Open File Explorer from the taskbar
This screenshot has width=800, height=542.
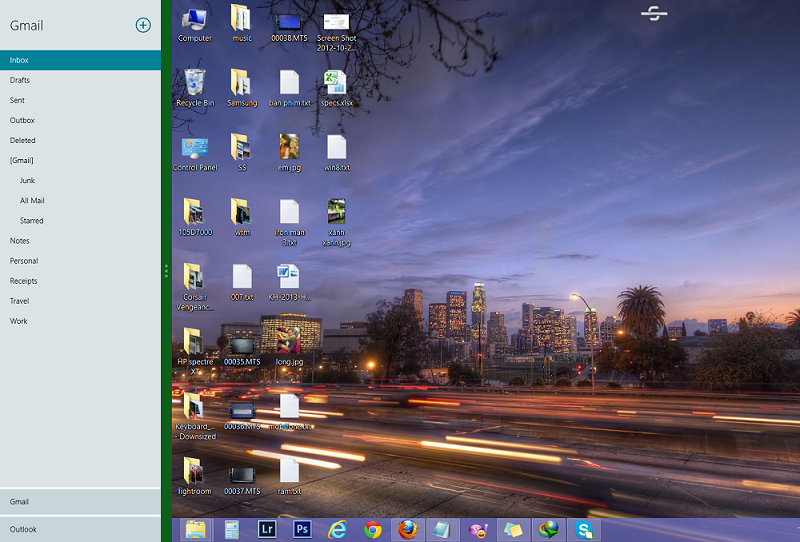point(195,530)
